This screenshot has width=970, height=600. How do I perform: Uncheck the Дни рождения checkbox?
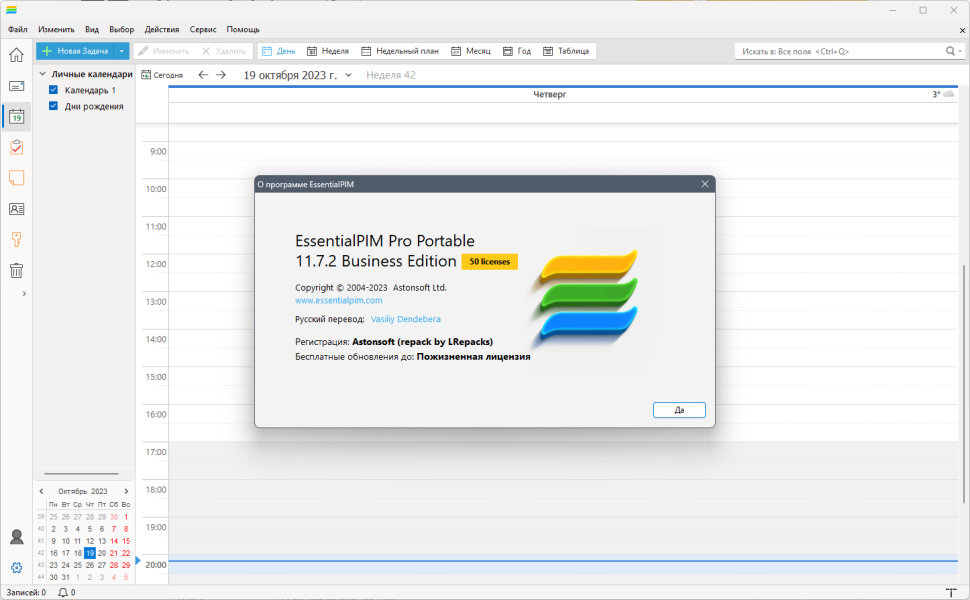click(x=53, y=106)
